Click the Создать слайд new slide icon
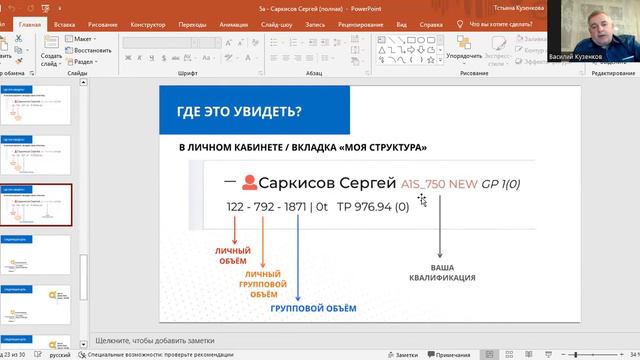 [51, 42]
